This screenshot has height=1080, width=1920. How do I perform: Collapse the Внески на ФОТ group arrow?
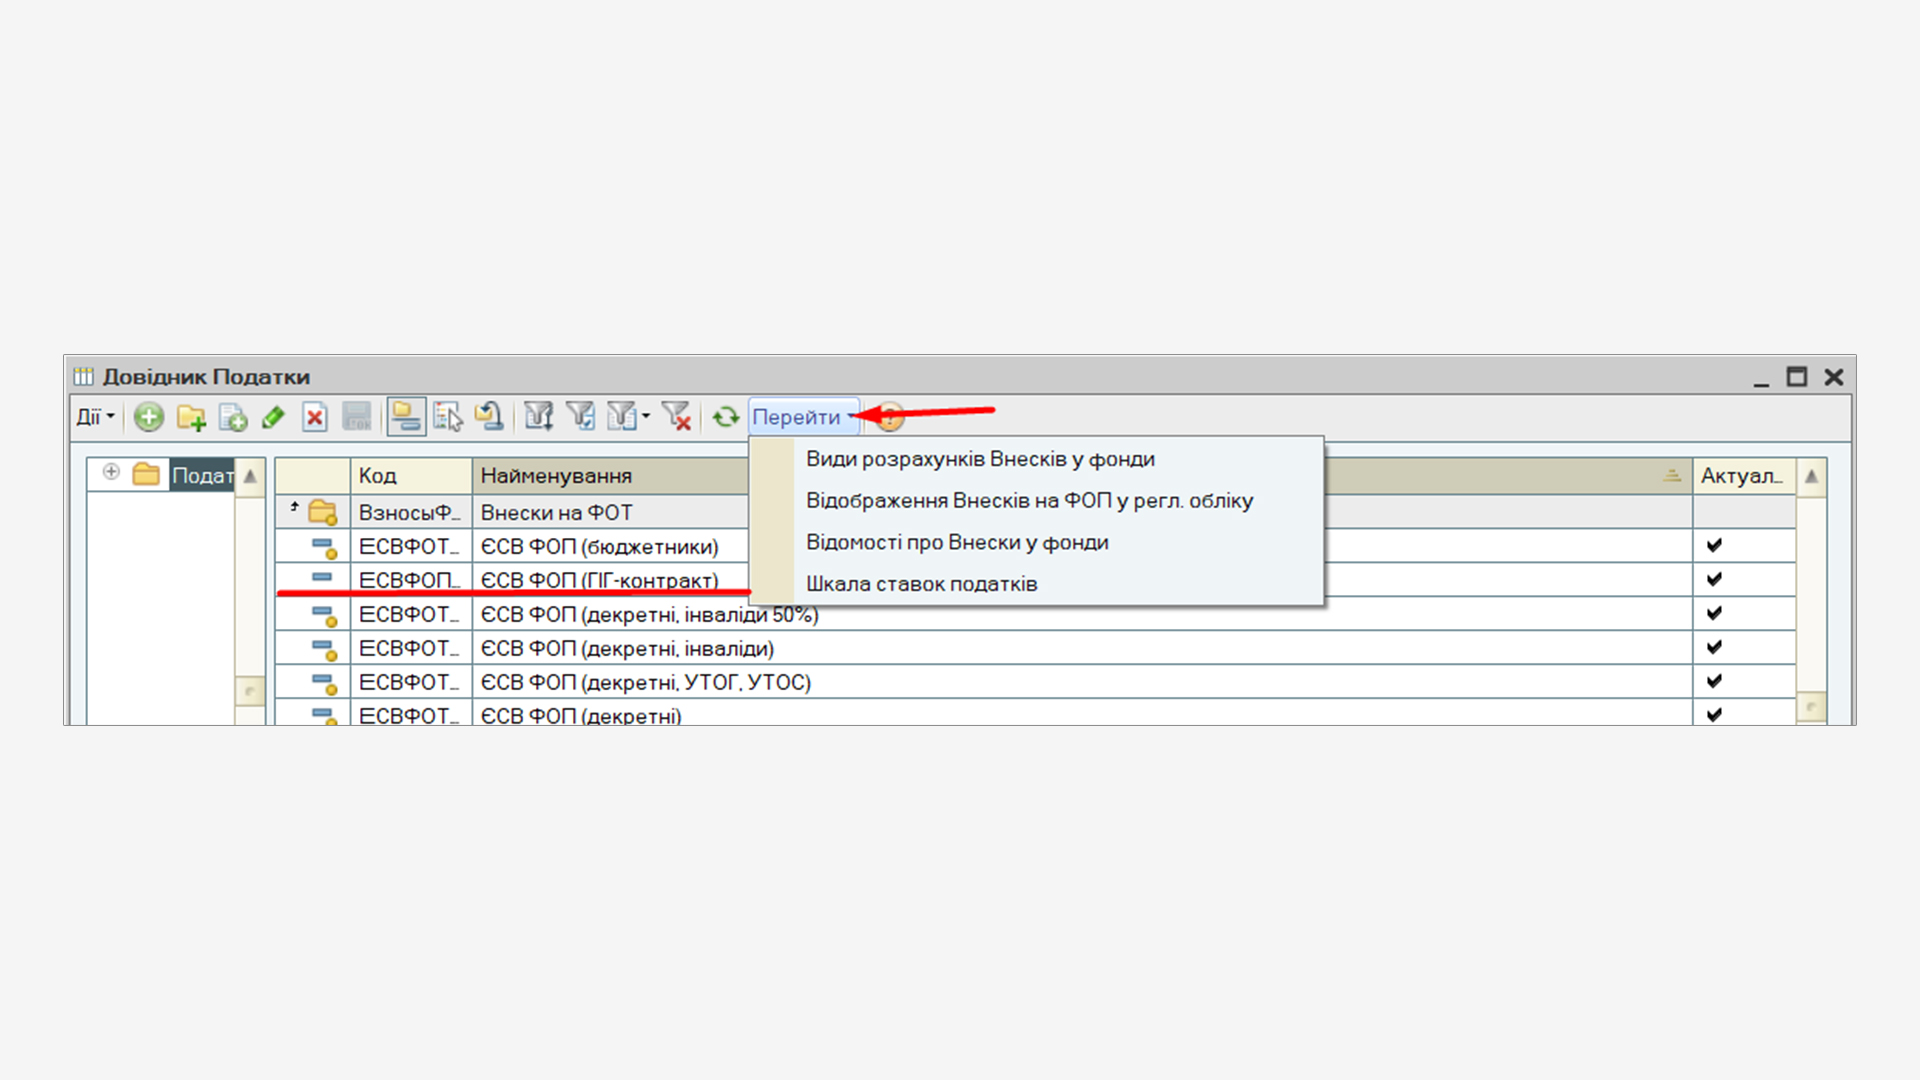point(294,508)
